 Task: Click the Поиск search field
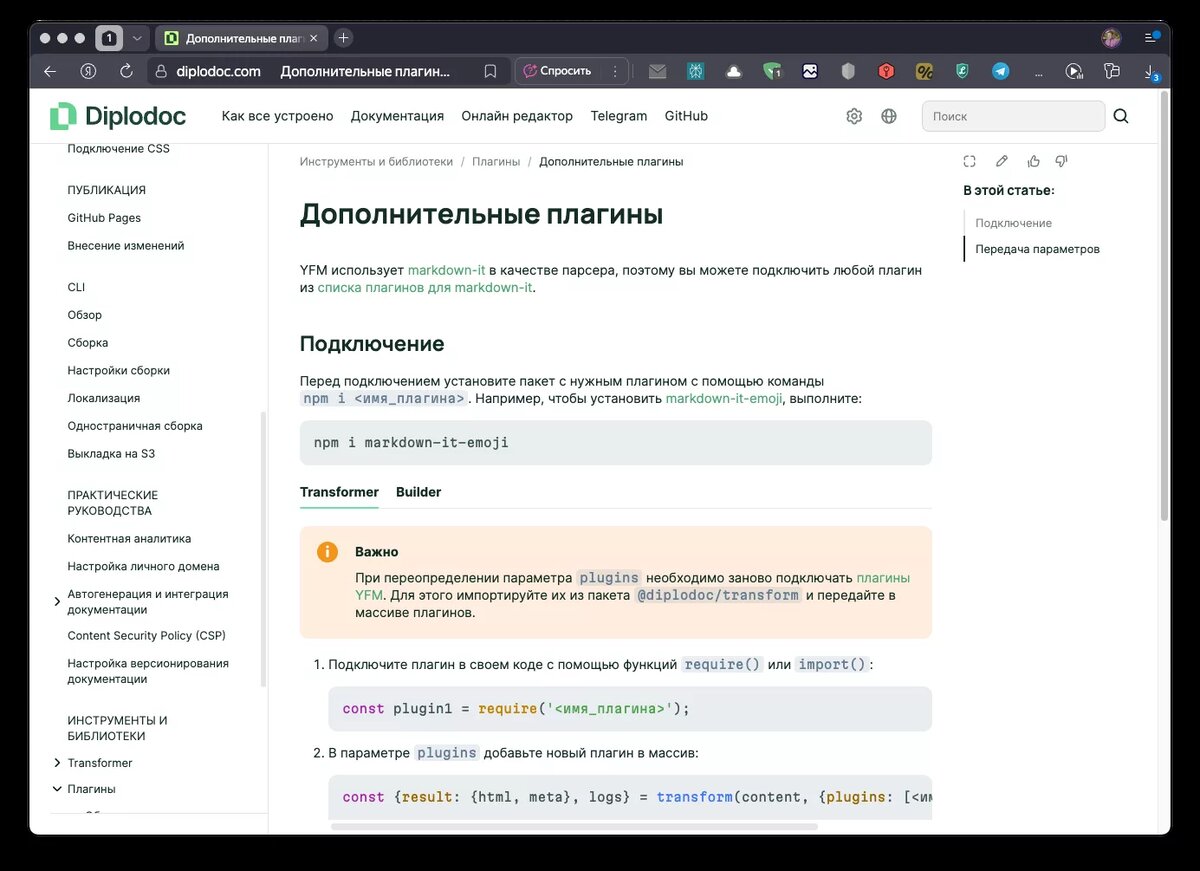pos(1013,116)
